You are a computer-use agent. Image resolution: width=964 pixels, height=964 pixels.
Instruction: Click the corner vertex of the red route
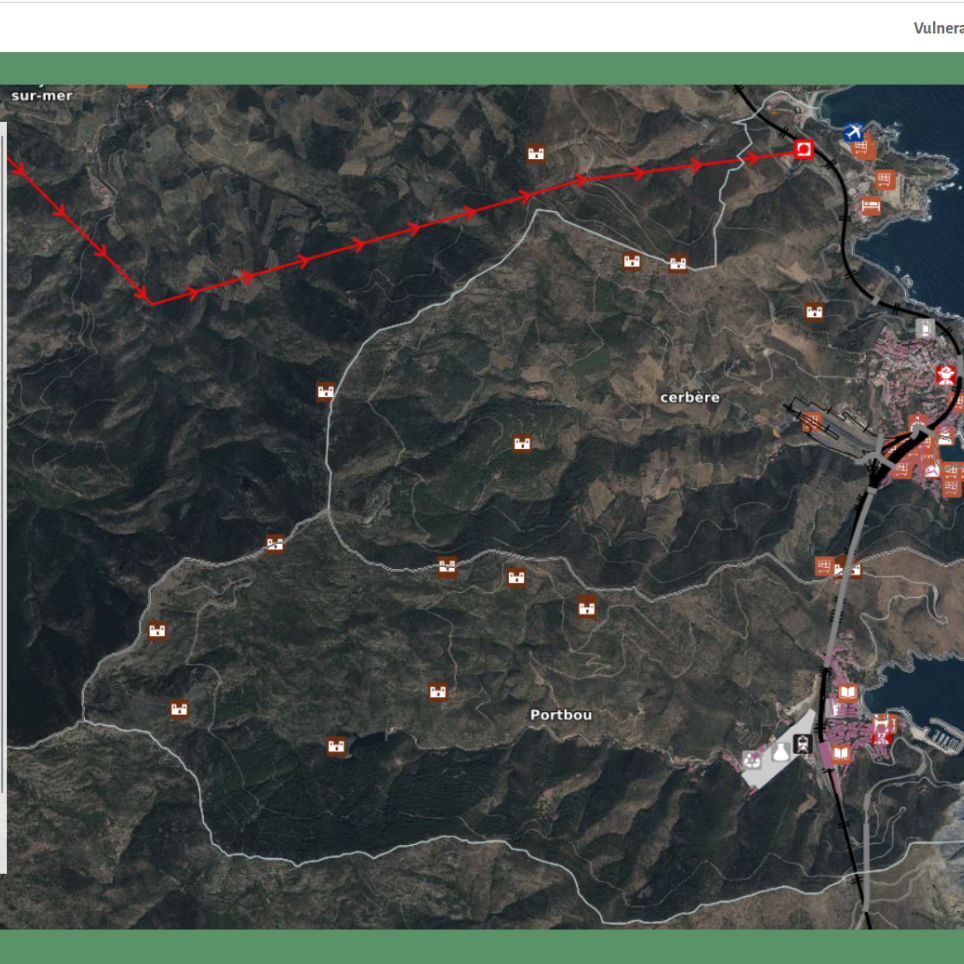(x=150, y=302)
